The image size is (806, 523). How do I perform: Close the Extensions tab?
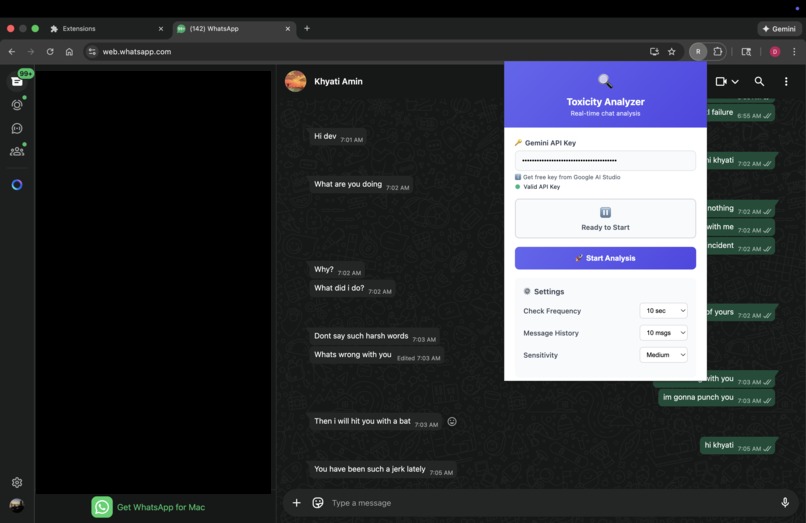161,29
